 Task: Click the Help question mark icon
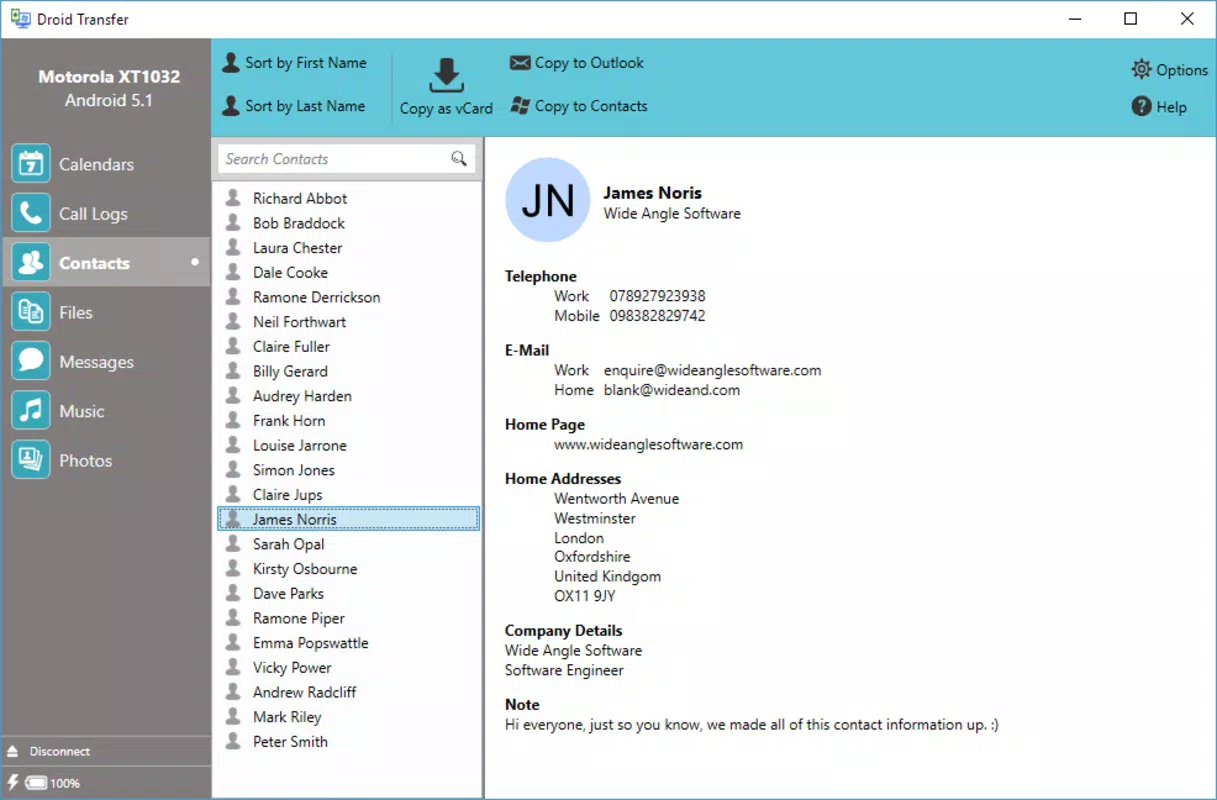click(x=1141, y=106)
